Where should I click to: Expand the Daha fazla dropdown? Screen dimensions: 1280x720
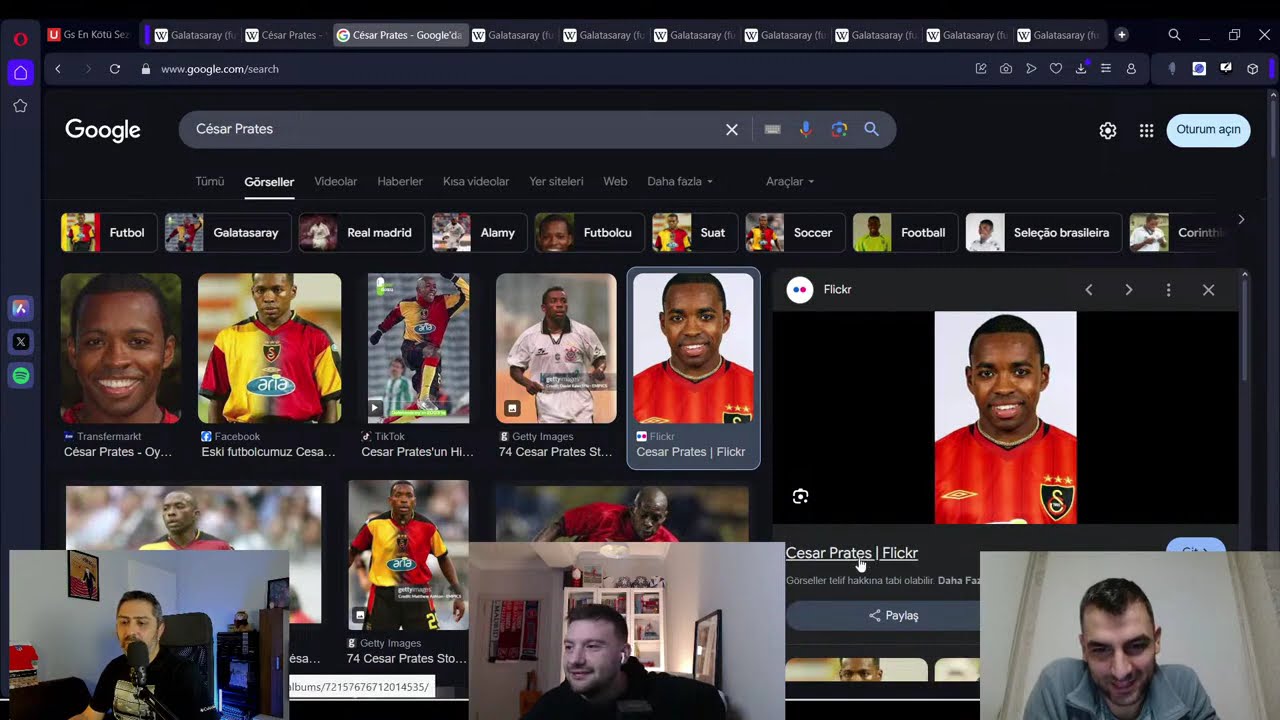tap(680, 181)
